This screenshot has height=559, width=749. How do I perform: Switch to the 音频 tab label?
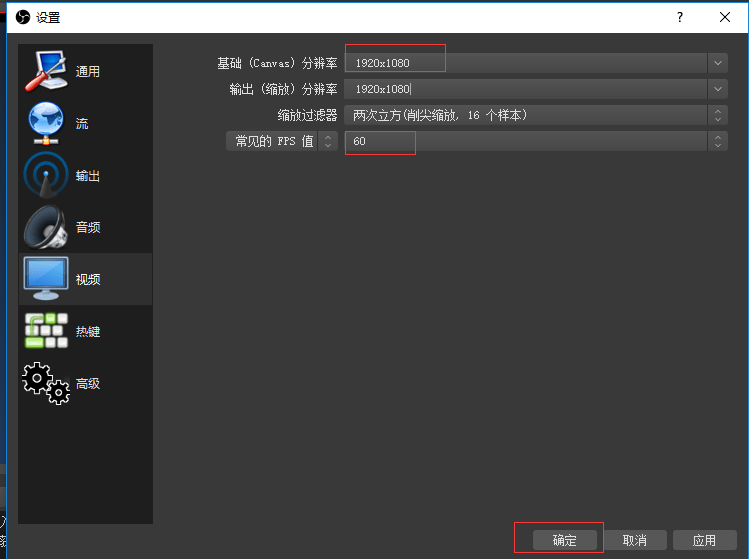tap(87, 227)
